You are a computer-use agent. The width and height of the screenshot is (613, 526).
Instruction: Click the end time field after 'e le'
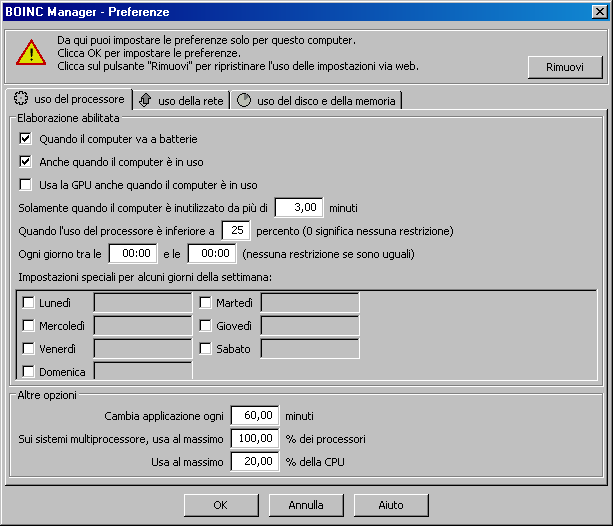[x=212, y=253]
